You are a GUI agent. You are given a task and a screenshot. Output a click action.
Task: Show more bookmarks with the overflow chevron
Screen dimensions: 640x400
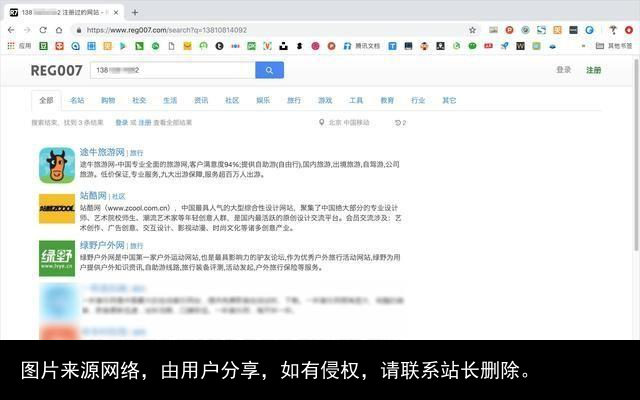[584, 46]
